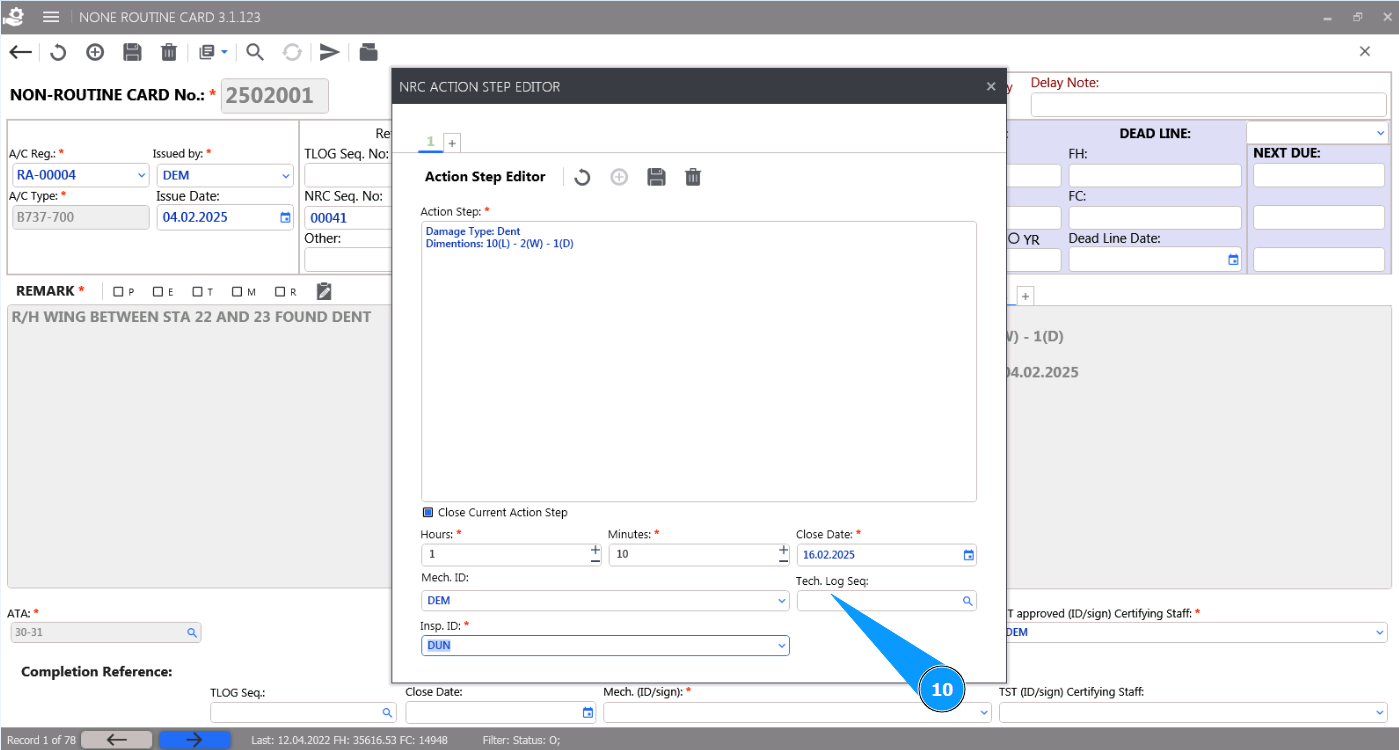Viewport: 1399px width, 750px height.
Task: Open the main toolbar search magnifier
Action: pos(255,53)
